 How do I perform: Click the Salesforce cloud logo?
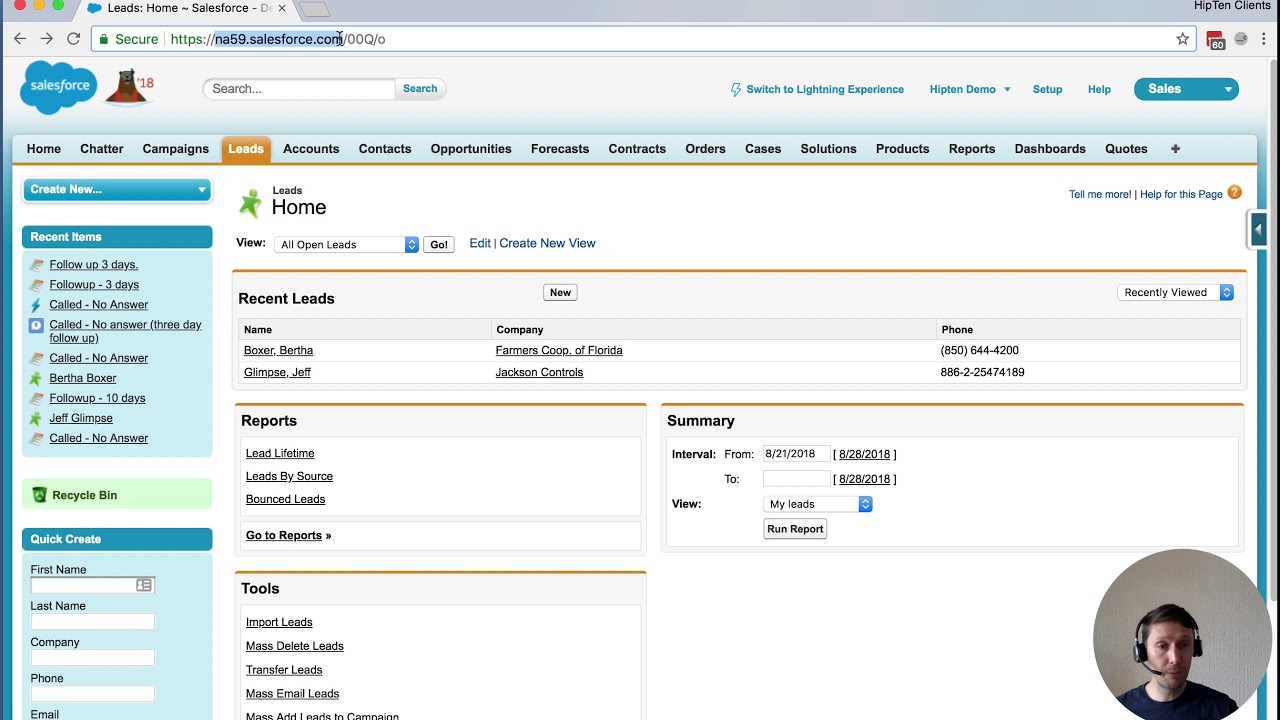pos(59,87)
